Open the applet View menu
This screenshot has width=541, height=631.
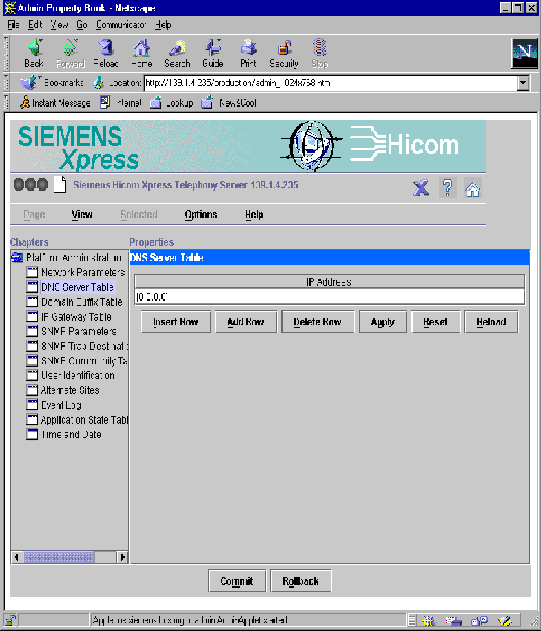click(x=82, y=214)
